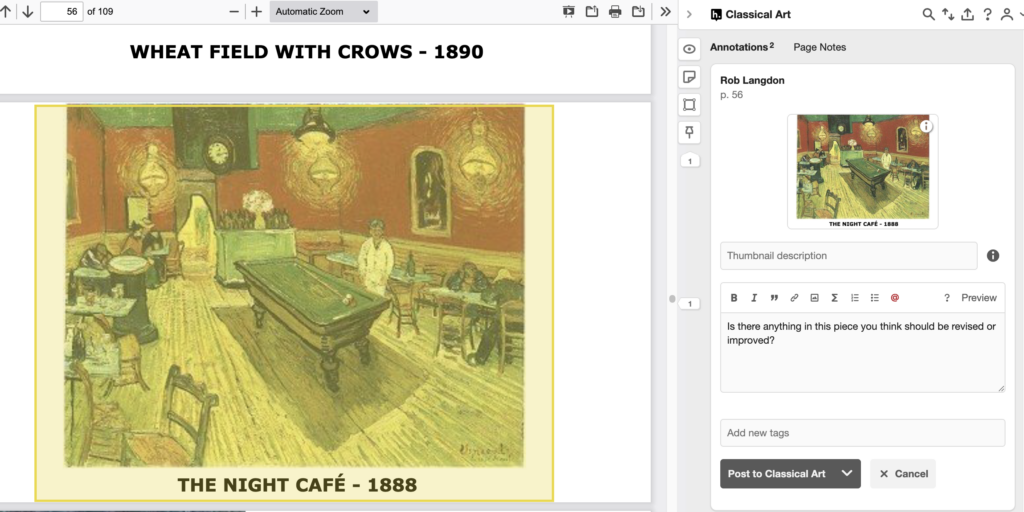Click the highlighted Night Café painting
The height and width of the screenshot is (512, 1024).
tap(294, 303)
